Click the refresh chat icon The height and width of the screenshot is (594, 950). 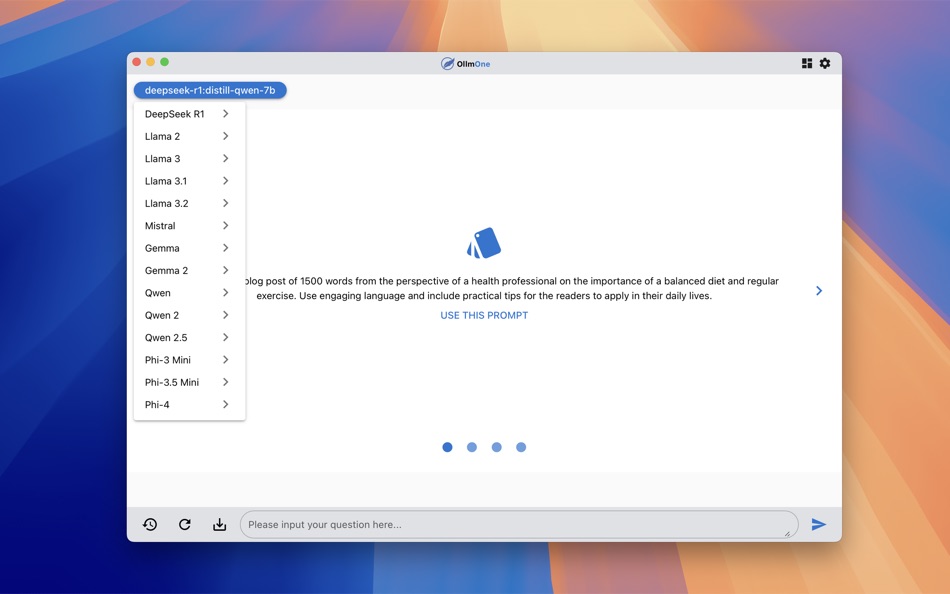coord(185,524)
